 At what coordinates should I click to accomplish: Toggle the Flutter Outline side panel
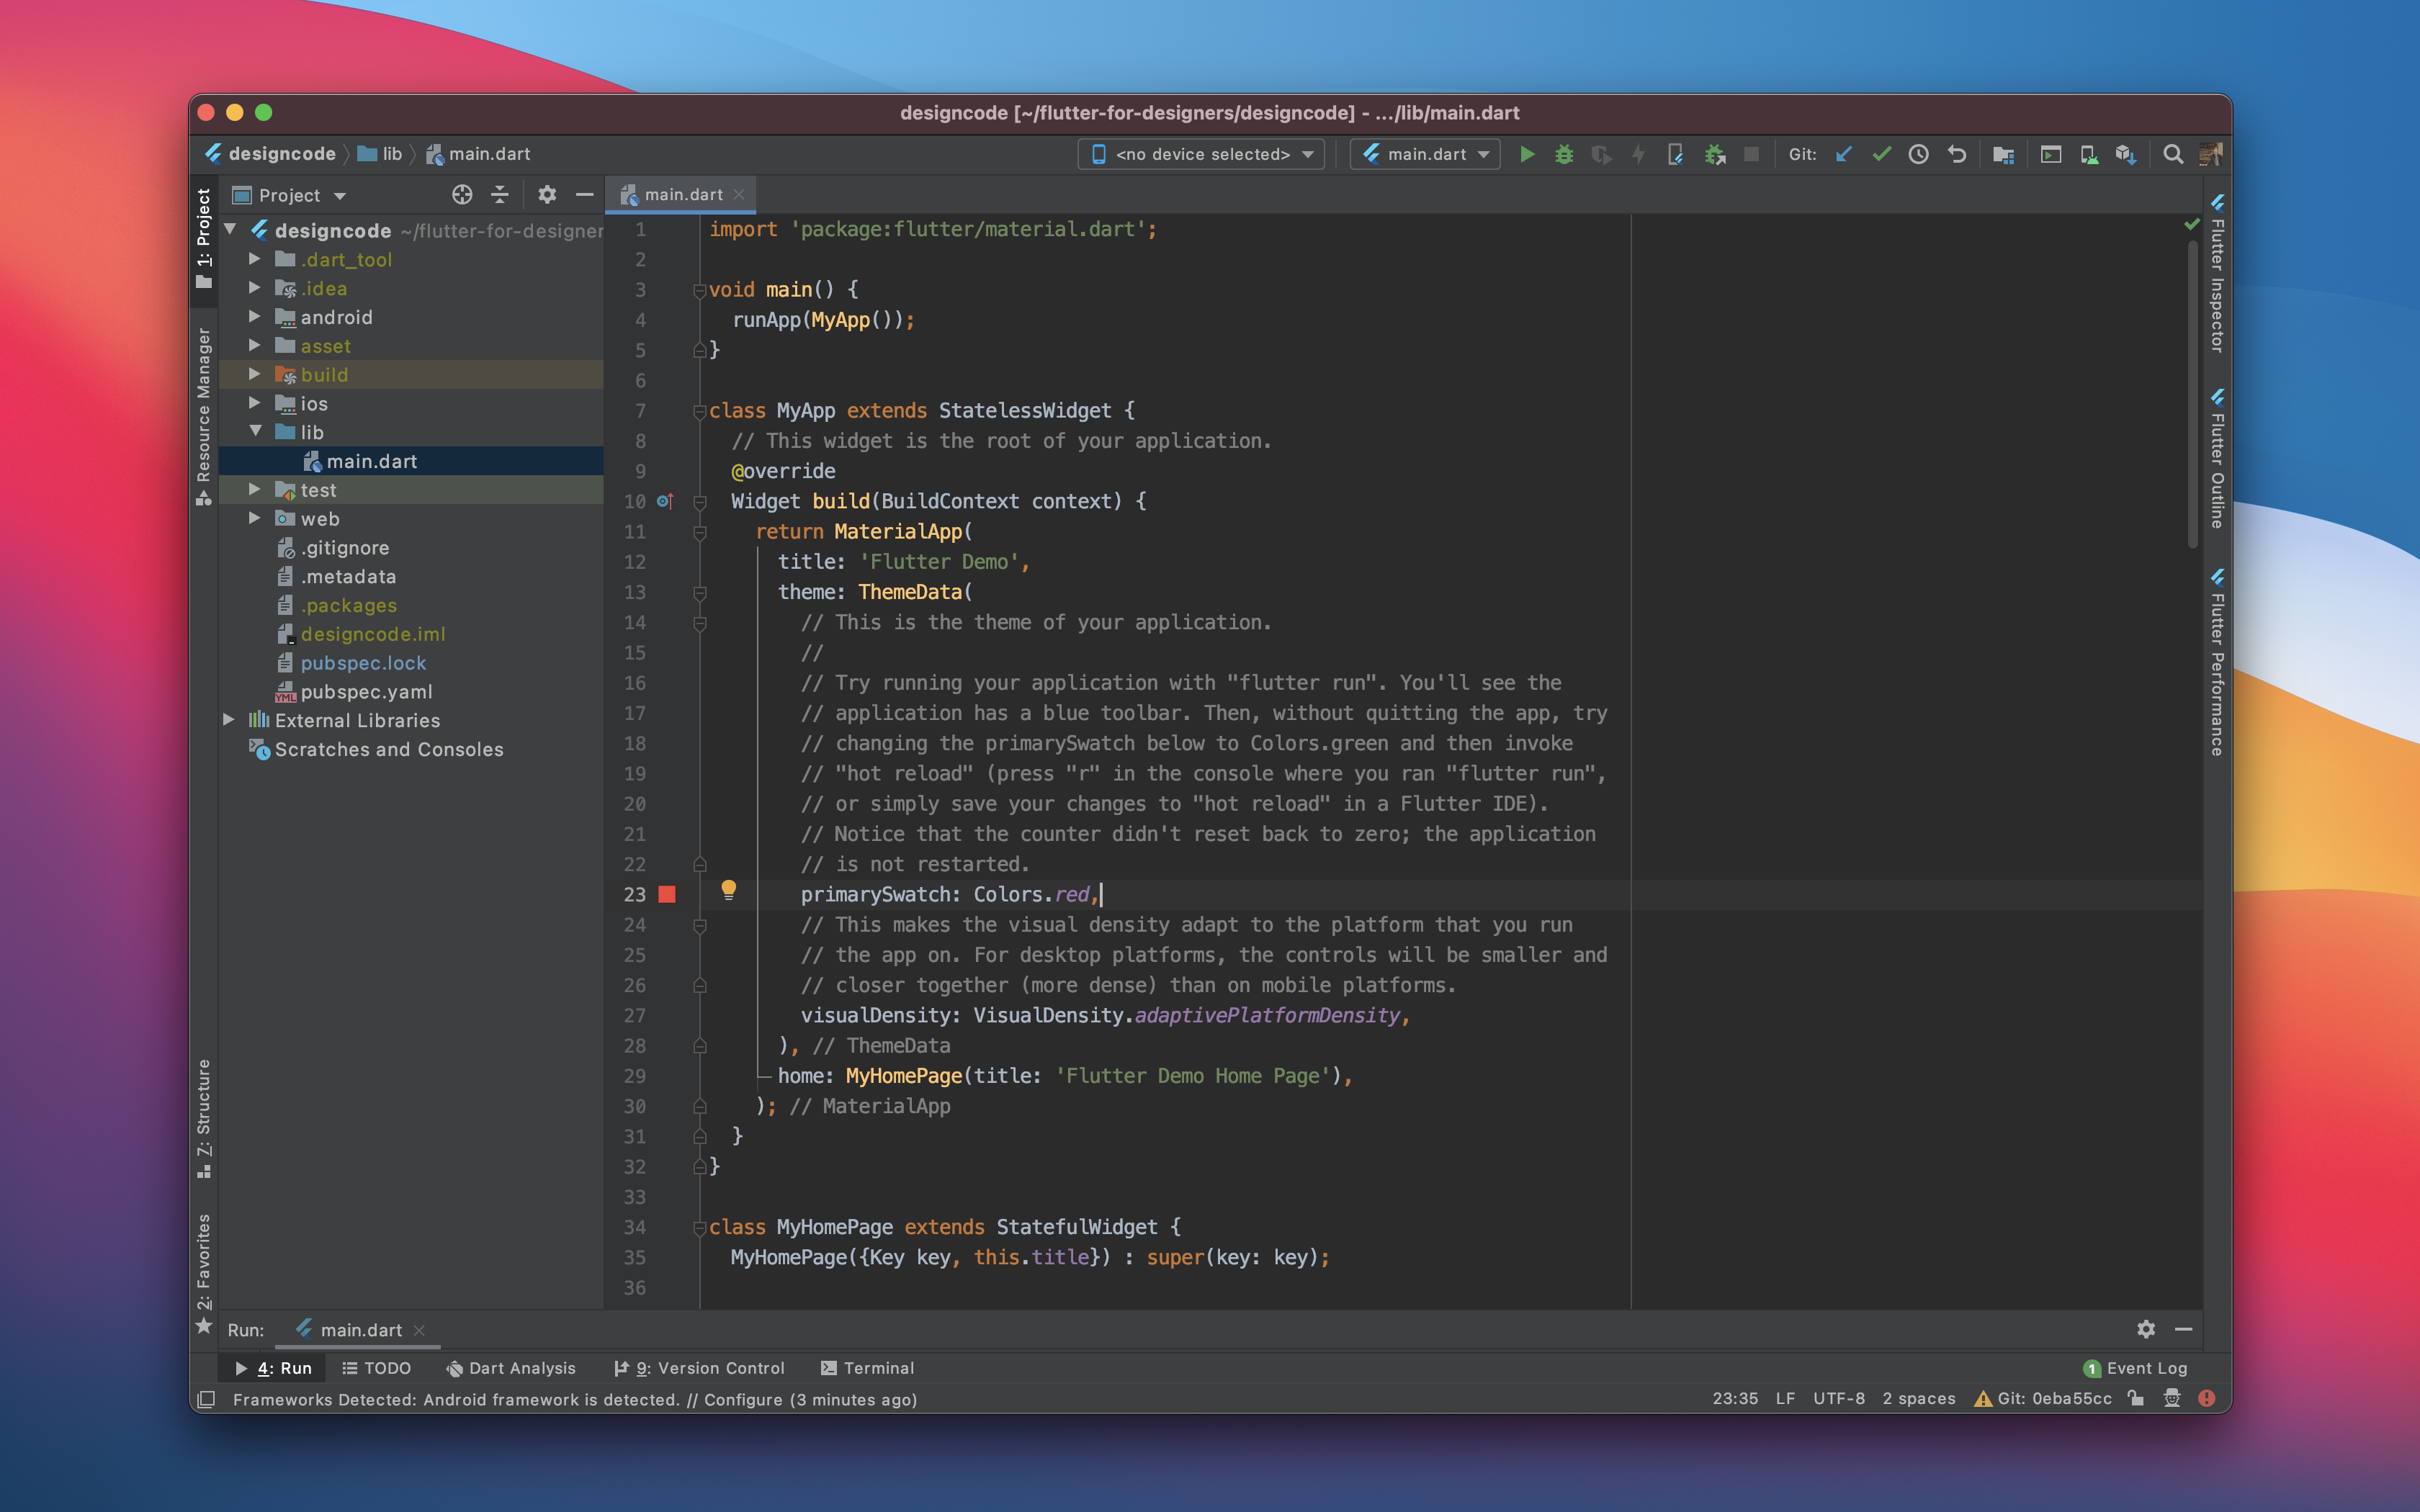[2216, 459]
